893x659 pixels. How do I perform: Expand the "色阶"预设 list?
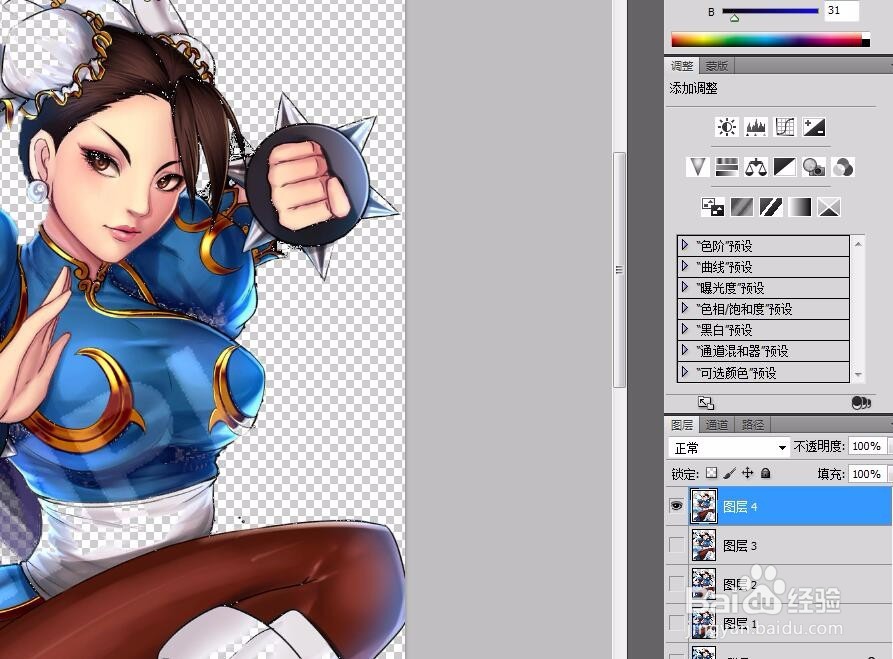[685, 245]
